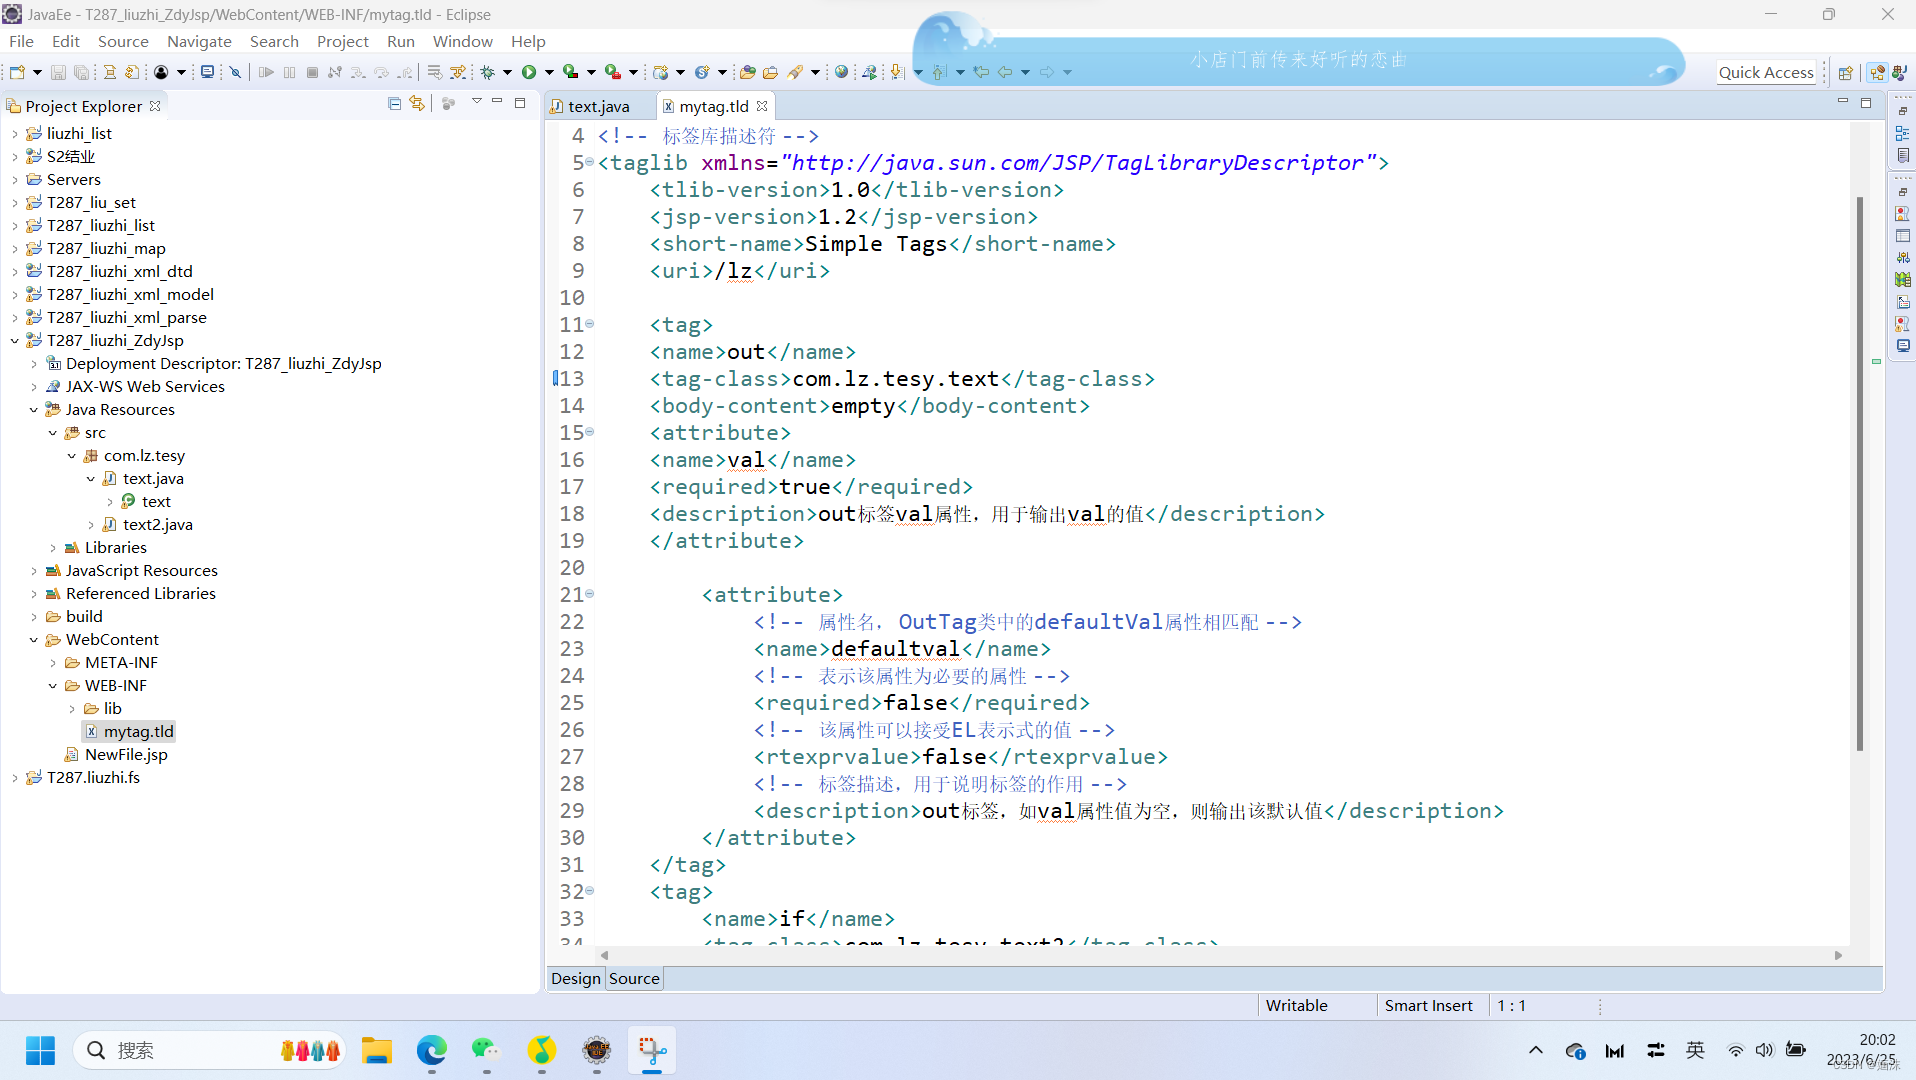Open the Web Browser globe icon

(841, 72)
